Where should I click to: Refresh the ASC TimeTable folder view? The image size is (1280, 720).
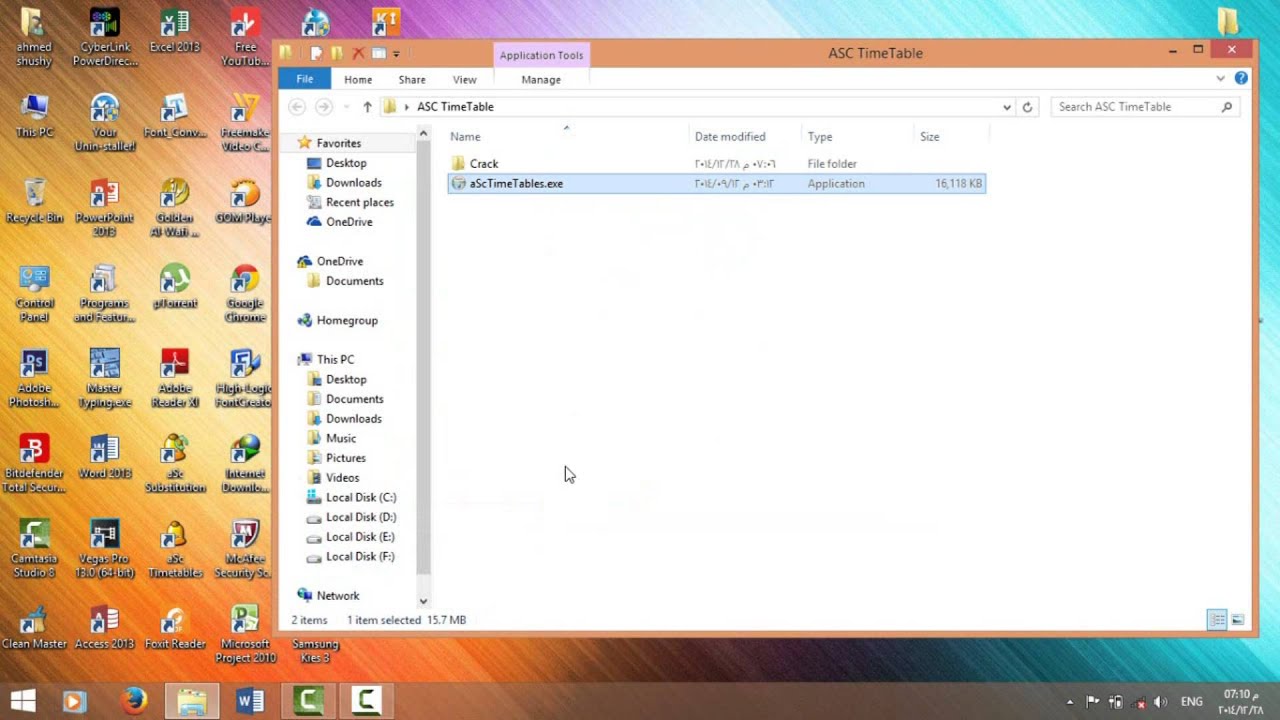1027,106
